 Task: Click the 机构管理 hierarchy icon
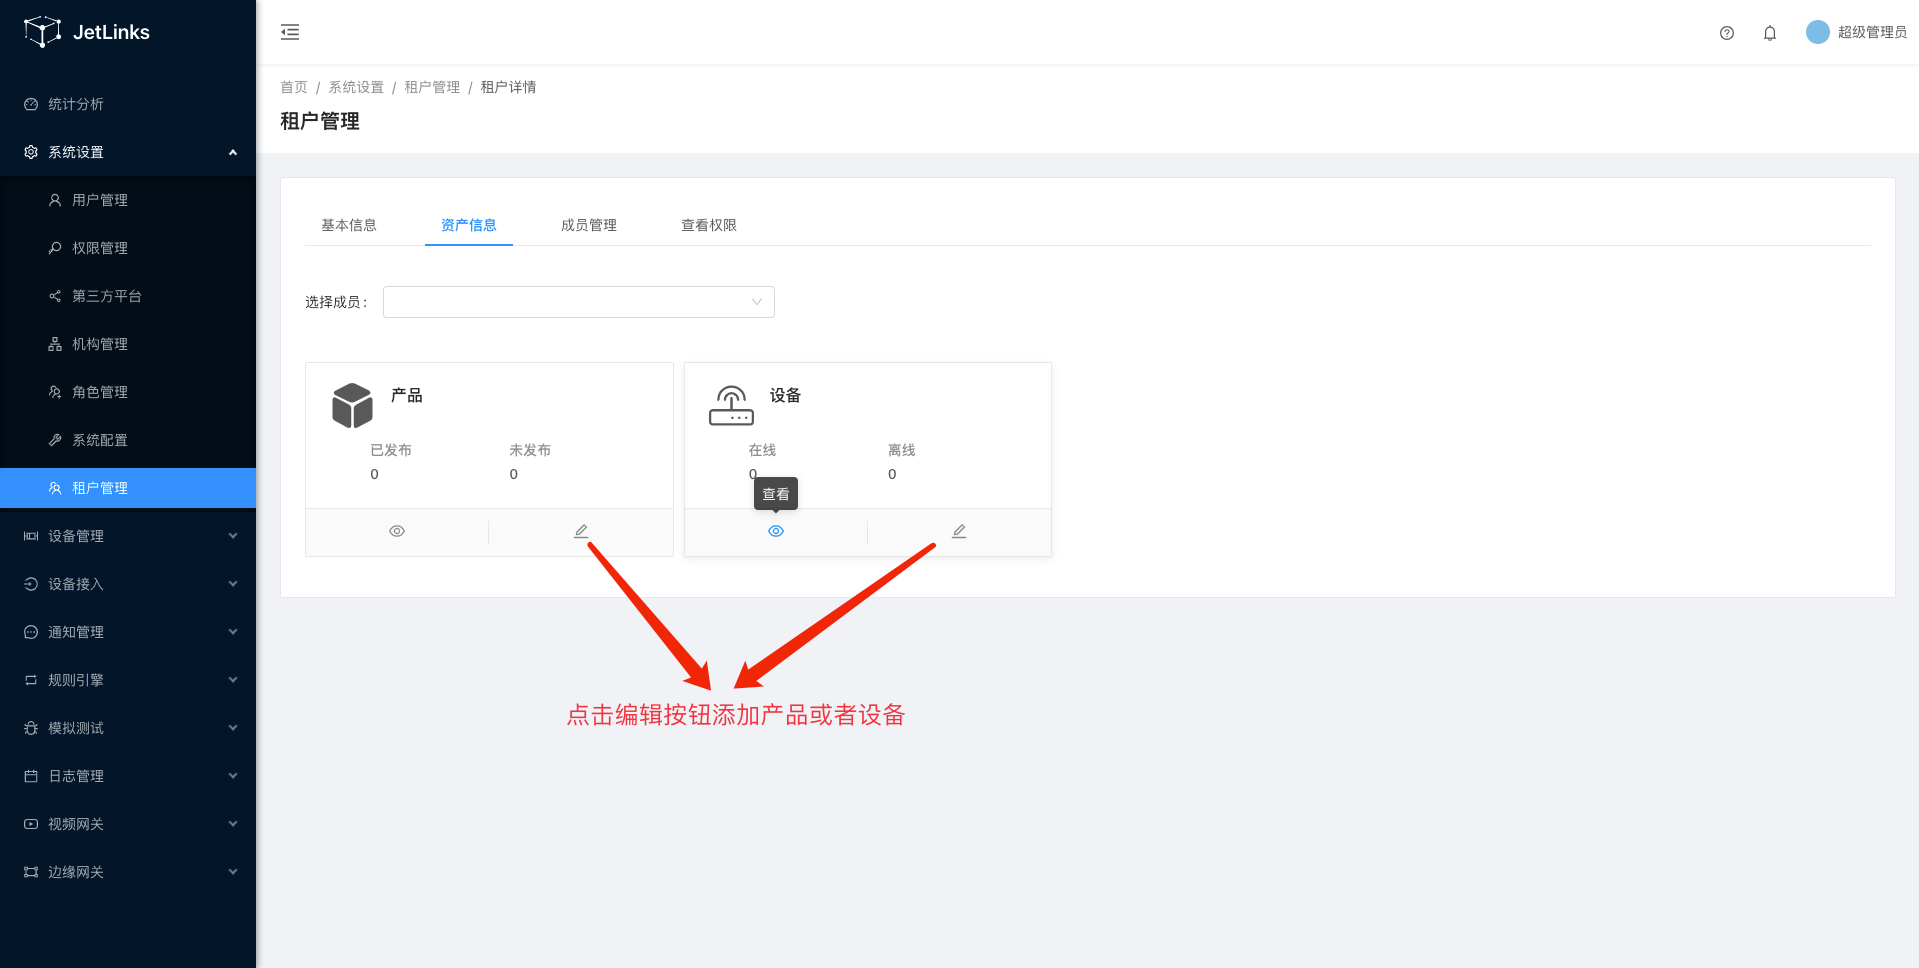pos(55,344)
